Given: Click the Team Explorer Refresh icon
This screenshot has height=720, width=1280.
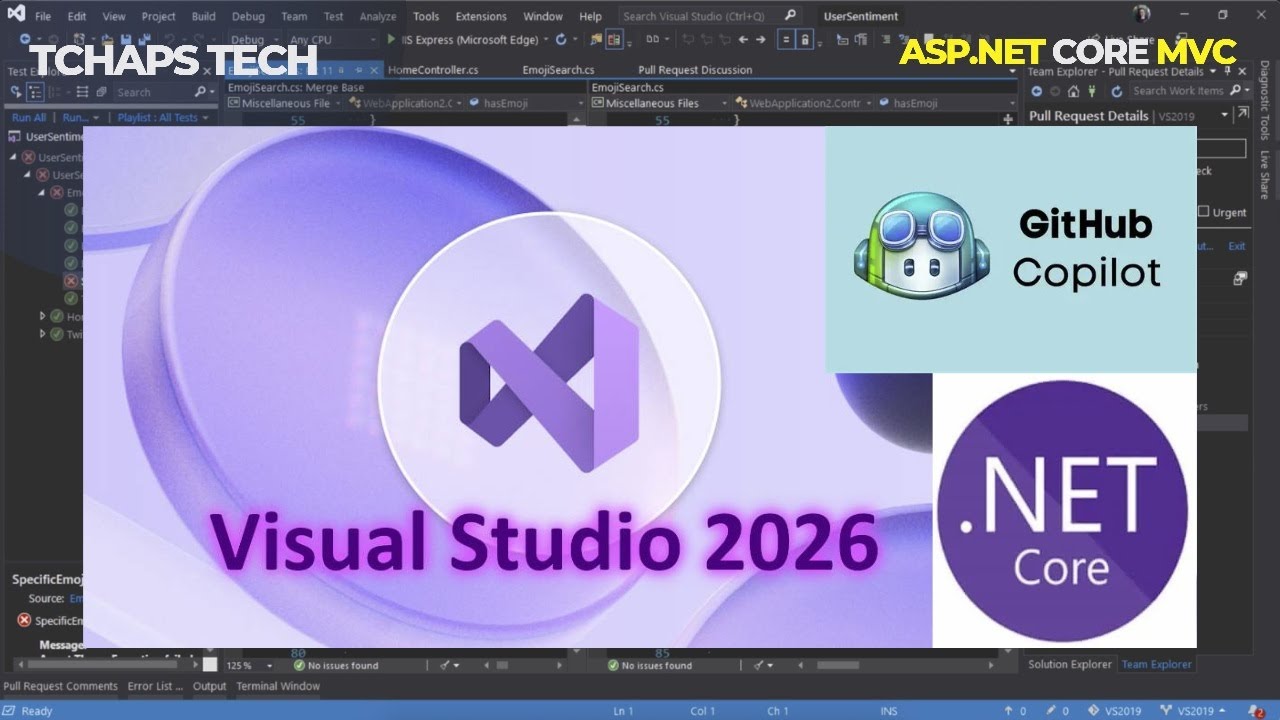Looking at the screenshot, I should 1117,91.
